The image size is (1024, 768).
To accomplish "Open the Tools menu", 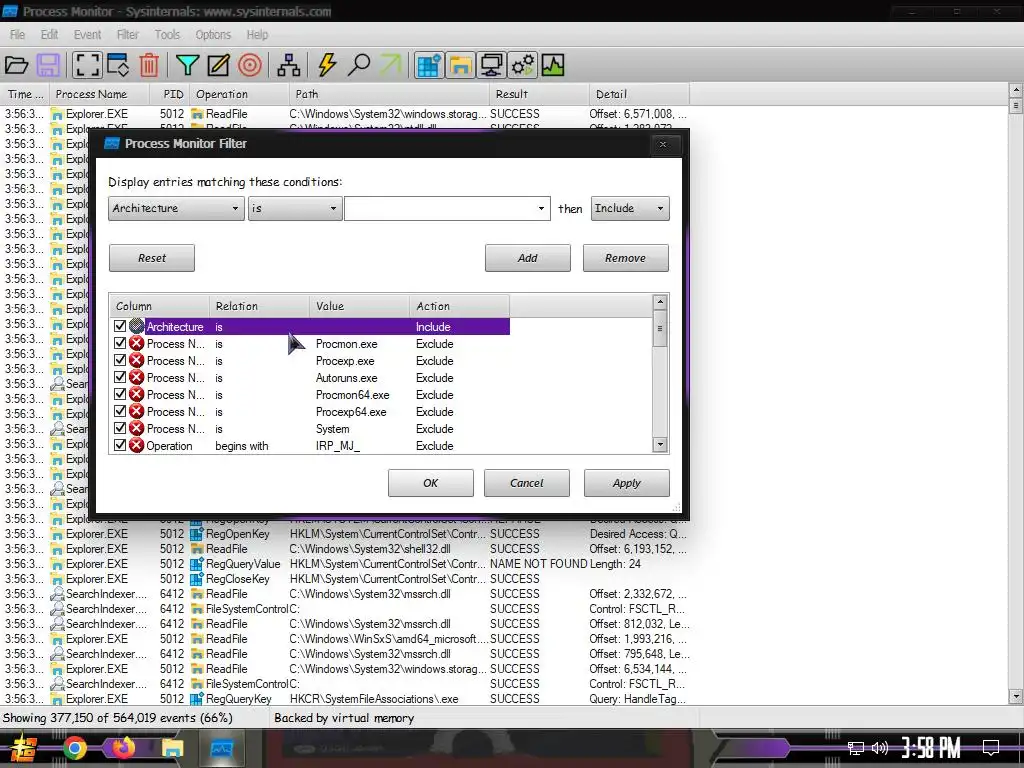I will [x=167, y=35].
